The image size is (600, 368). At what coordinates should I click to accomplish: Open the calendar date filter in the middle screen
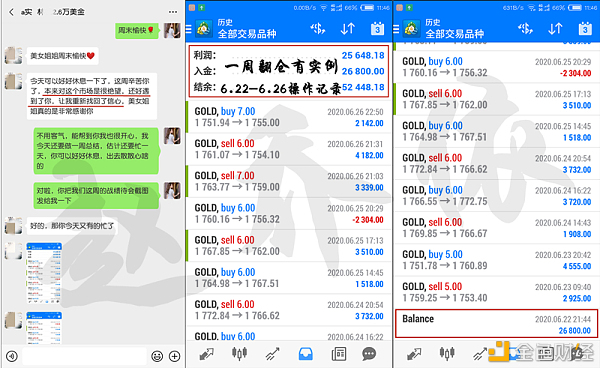point(377,29)
